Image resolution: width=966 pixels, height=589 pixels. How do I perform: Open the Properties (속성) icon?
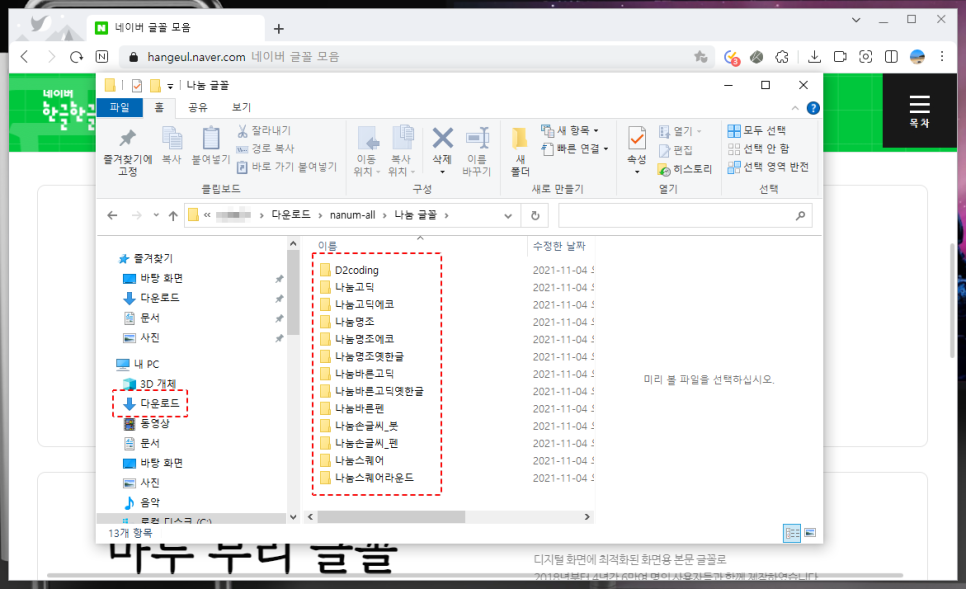(637, 138)
